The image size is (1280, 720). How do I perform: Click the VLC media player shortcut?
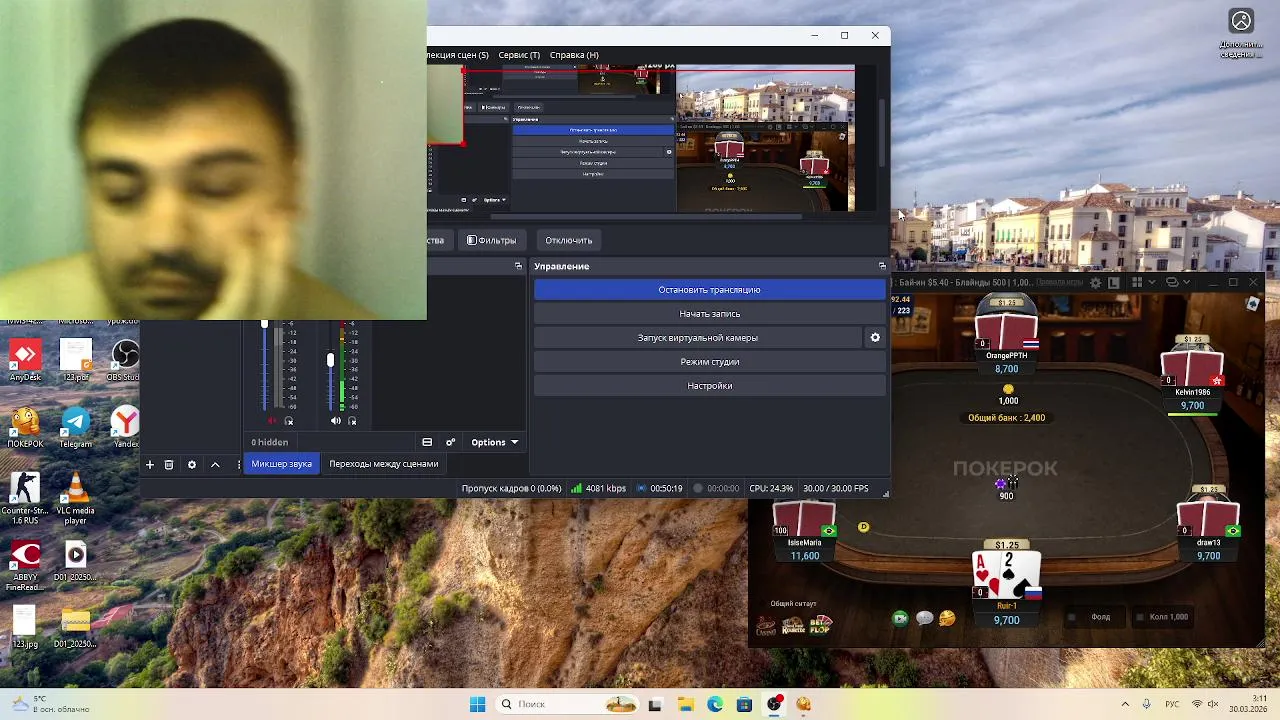point(75,499)
